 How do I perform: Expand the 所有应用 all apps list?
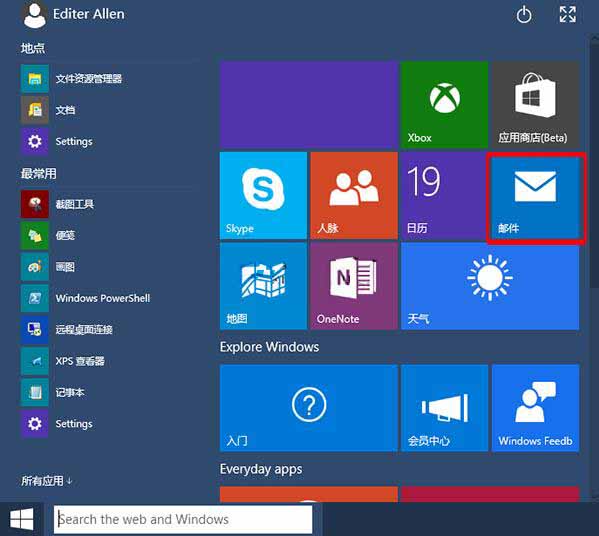[46, 481]
